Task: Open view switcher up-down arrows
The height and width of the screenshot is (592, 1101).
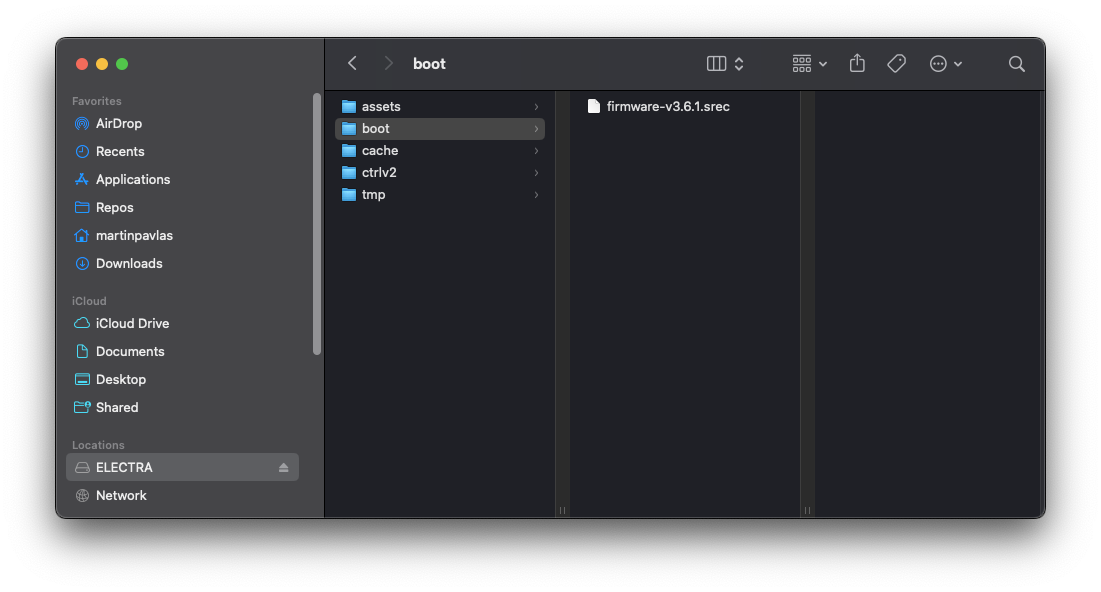Action: click(x=739, y=64)
